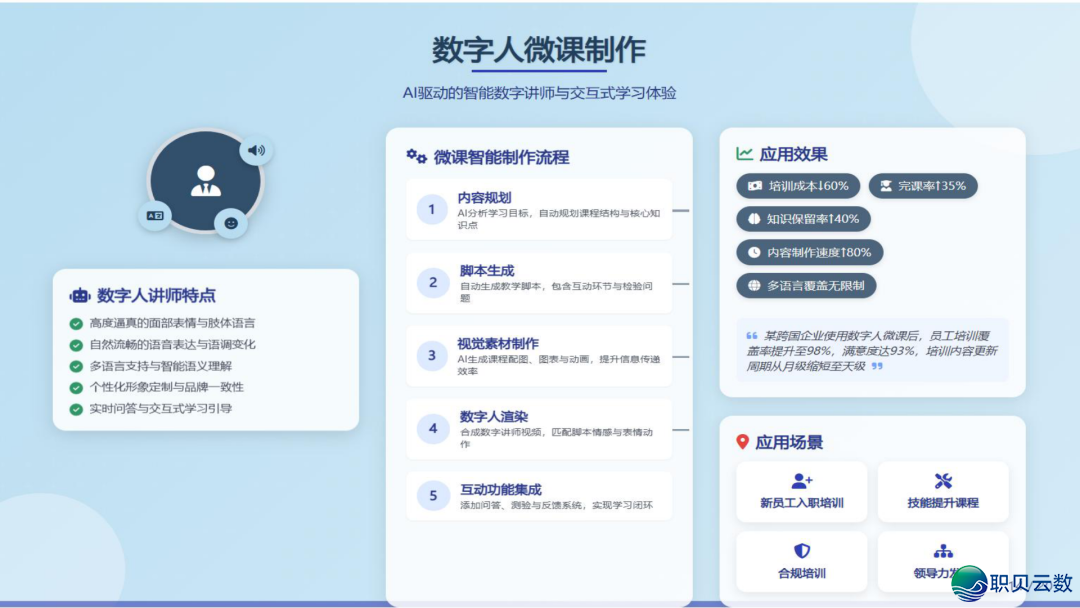This screenshot has width=1080, height=608.
Task: Click the graduate icon in 完课率↑35% tag
Action: tap(886, 186)
